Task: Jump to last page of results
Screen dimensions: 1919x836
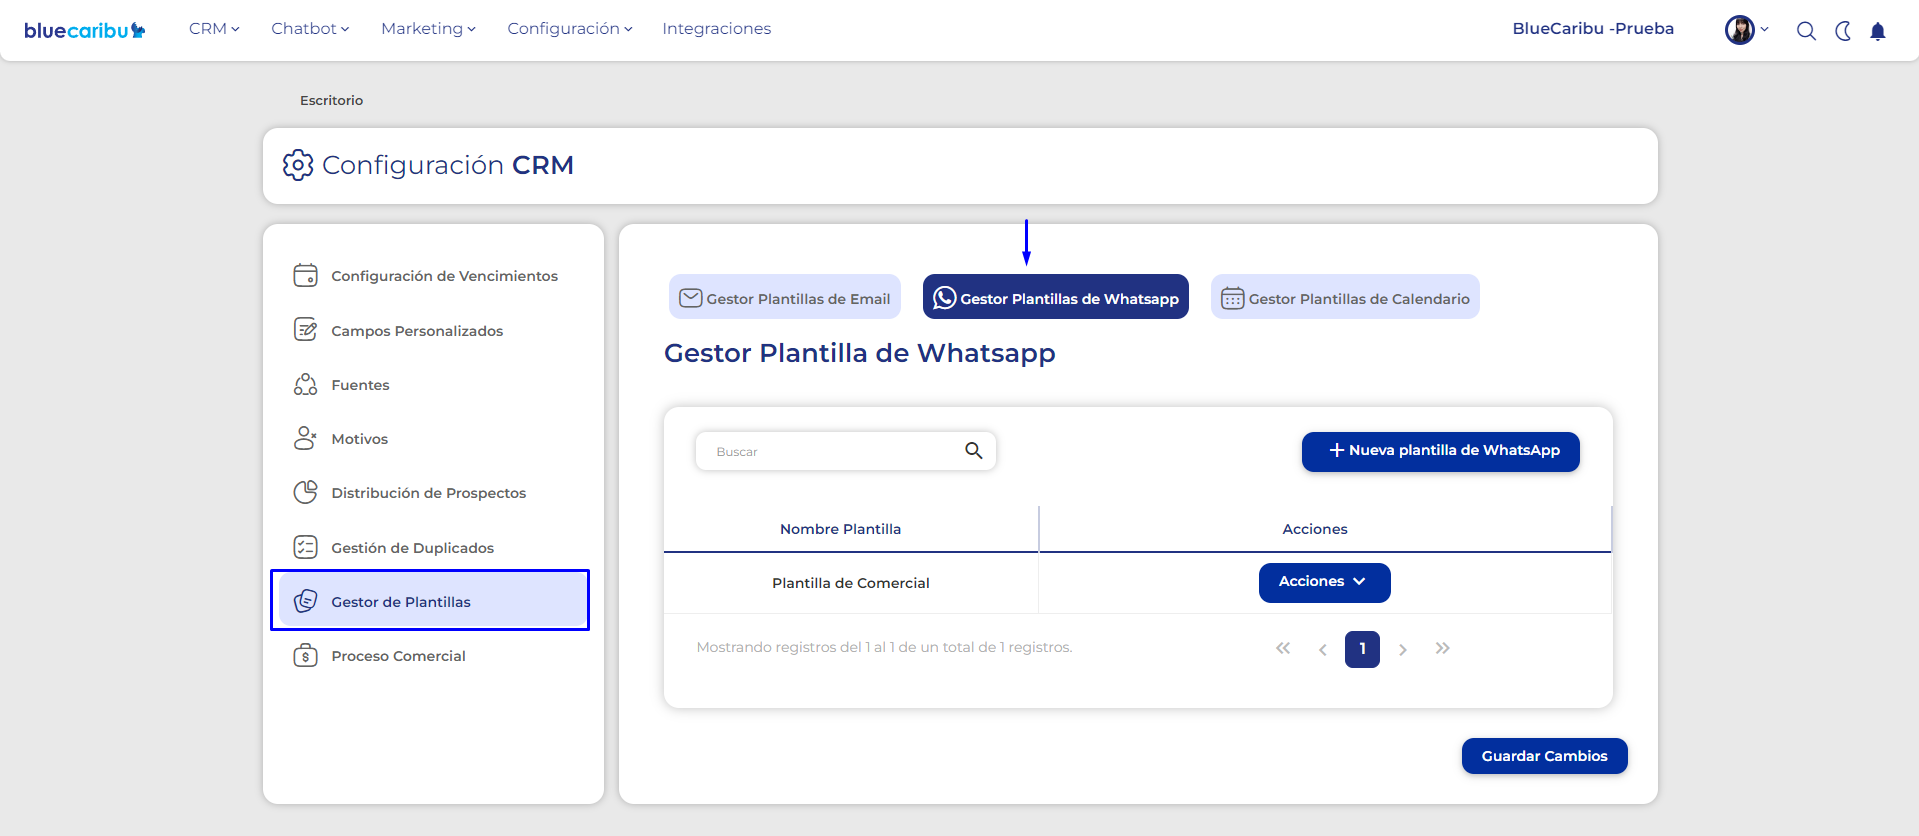Action: [x=1443, y=649]
